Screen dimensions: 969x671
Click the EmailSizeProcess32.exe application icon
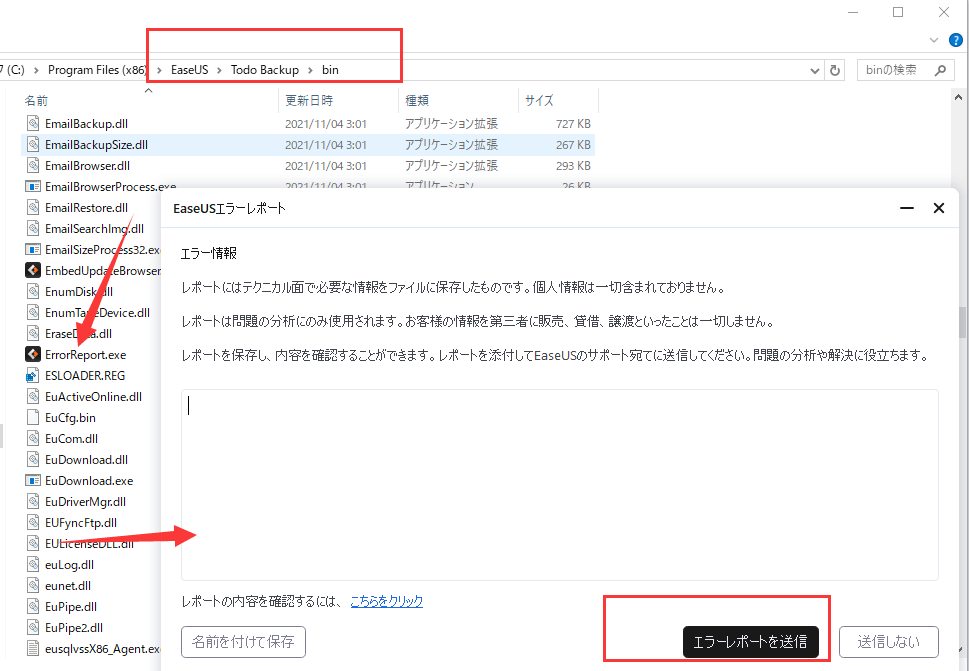(33, 250)
